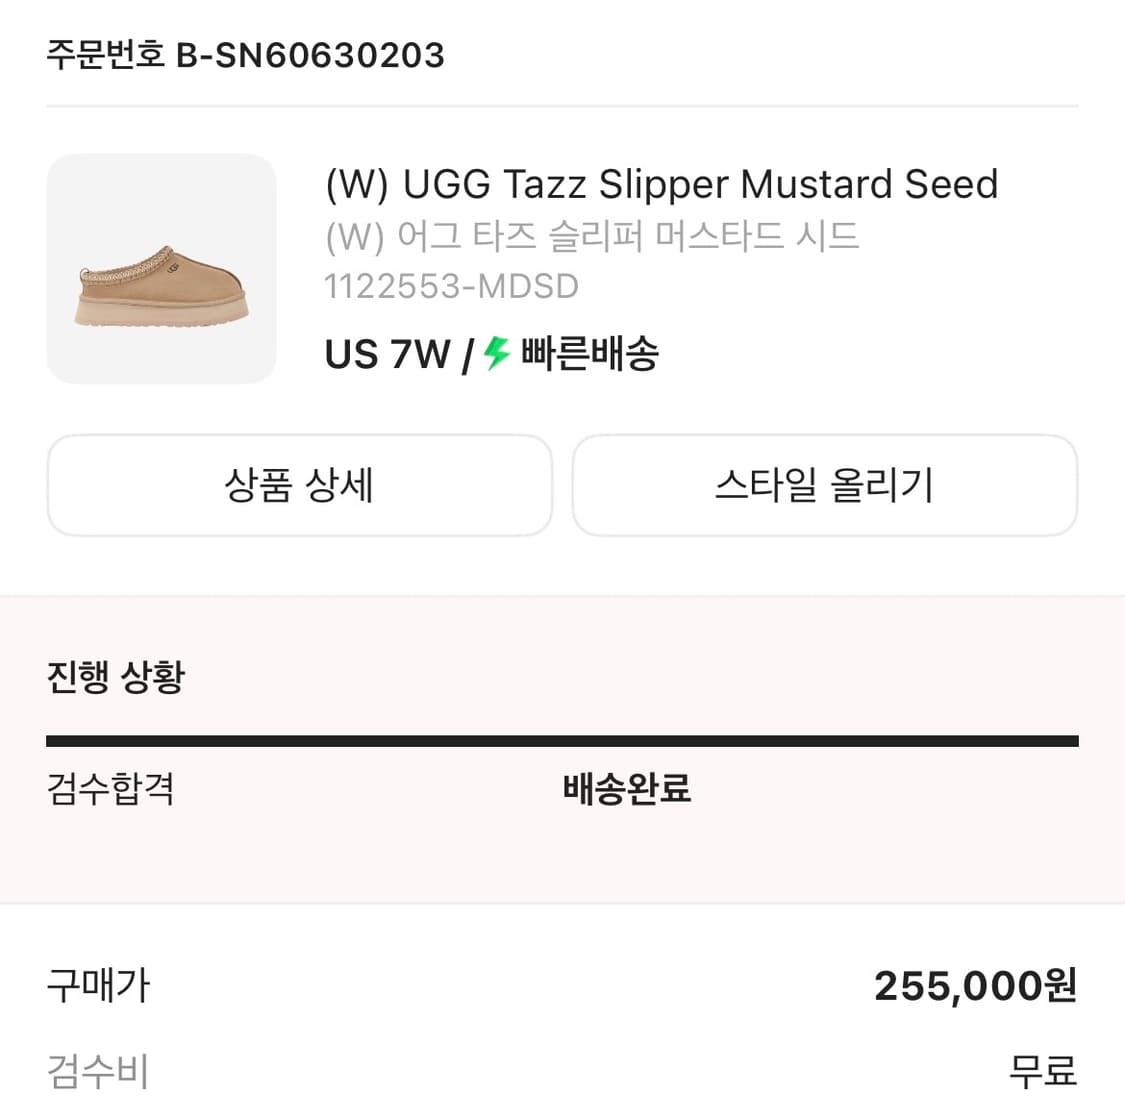Click the 스타일 올리기 button
Viewport: 1125px width, 1114px height.
pos(824,486)
